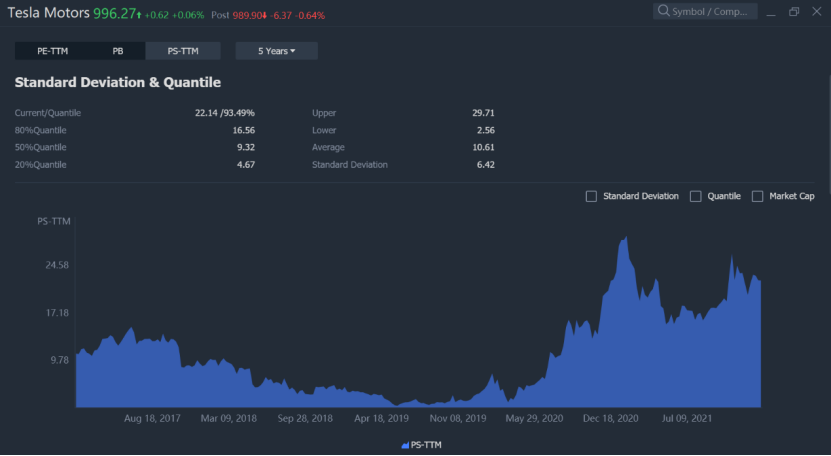Screen dimensions: 831x456
Task: Click the Nov 08, 2019 axis date
Action: [x=458, y=418]
